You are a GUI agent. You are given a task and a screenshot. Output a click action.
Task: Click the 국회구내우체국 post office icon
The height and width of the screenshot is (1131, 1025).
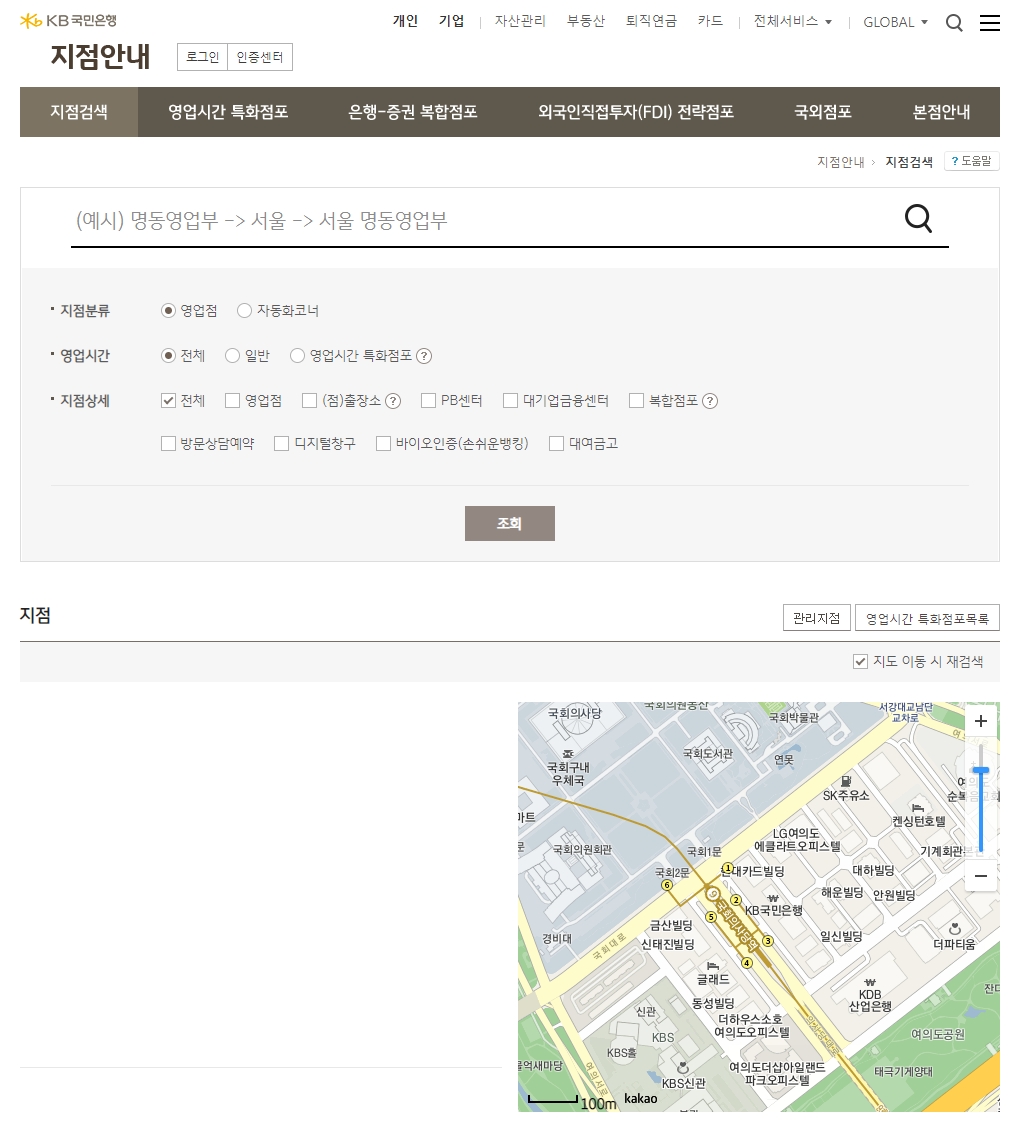click(568, 754)
